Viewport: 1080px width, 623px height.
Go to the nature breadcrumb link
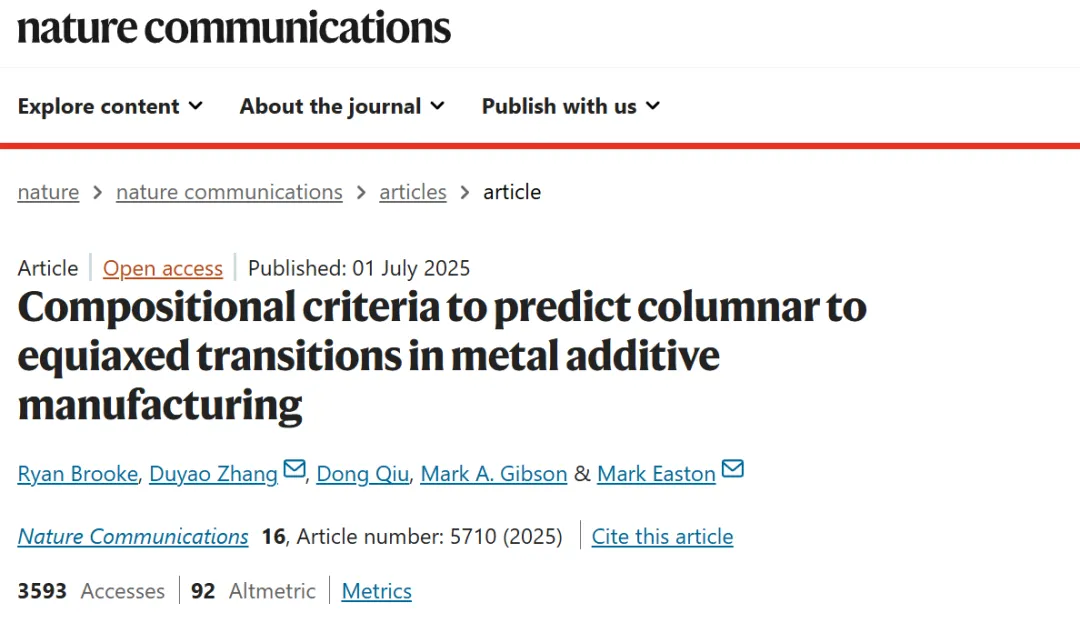point(48,192)
